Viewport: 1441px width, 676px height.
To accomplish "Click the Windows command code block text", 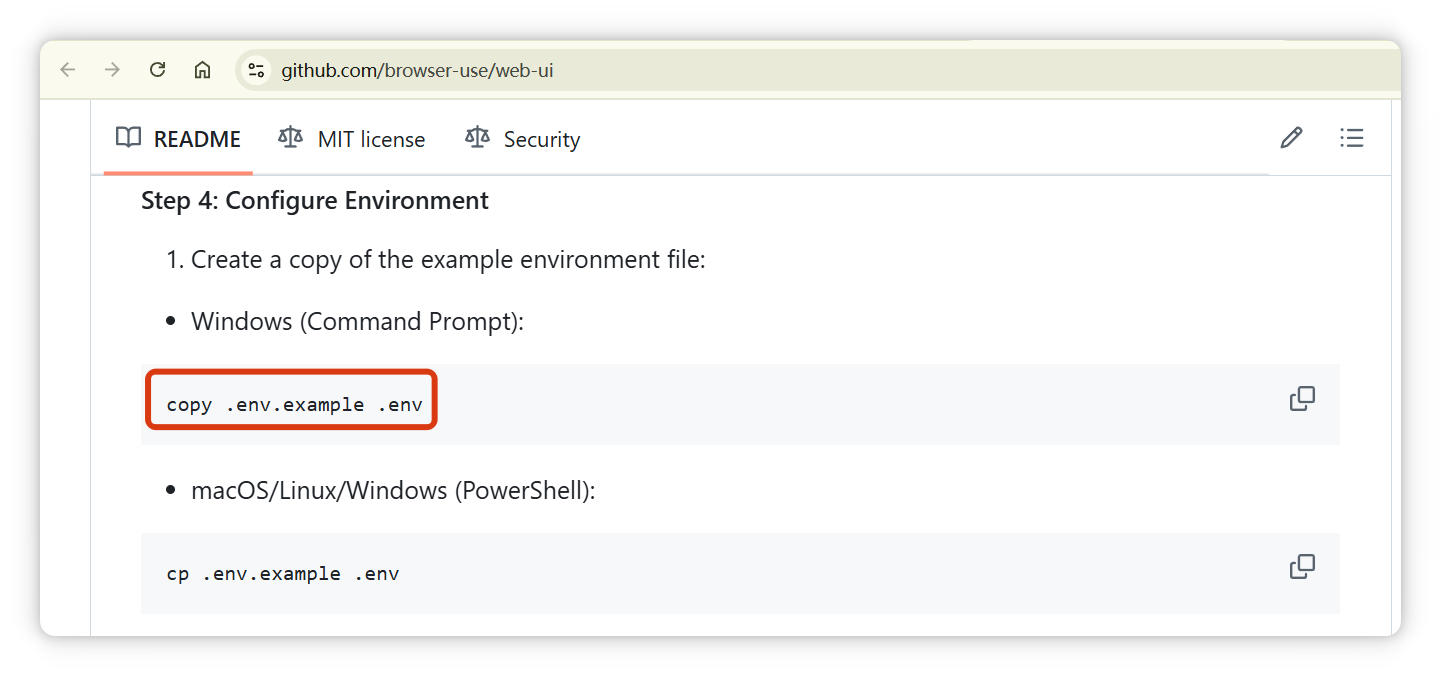I will [x=294, y=405].
